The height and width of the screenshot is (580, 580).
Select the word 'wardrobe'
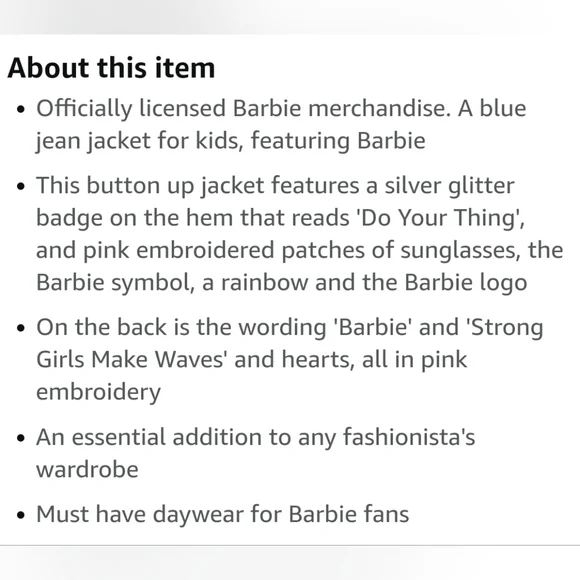[87, 469]
